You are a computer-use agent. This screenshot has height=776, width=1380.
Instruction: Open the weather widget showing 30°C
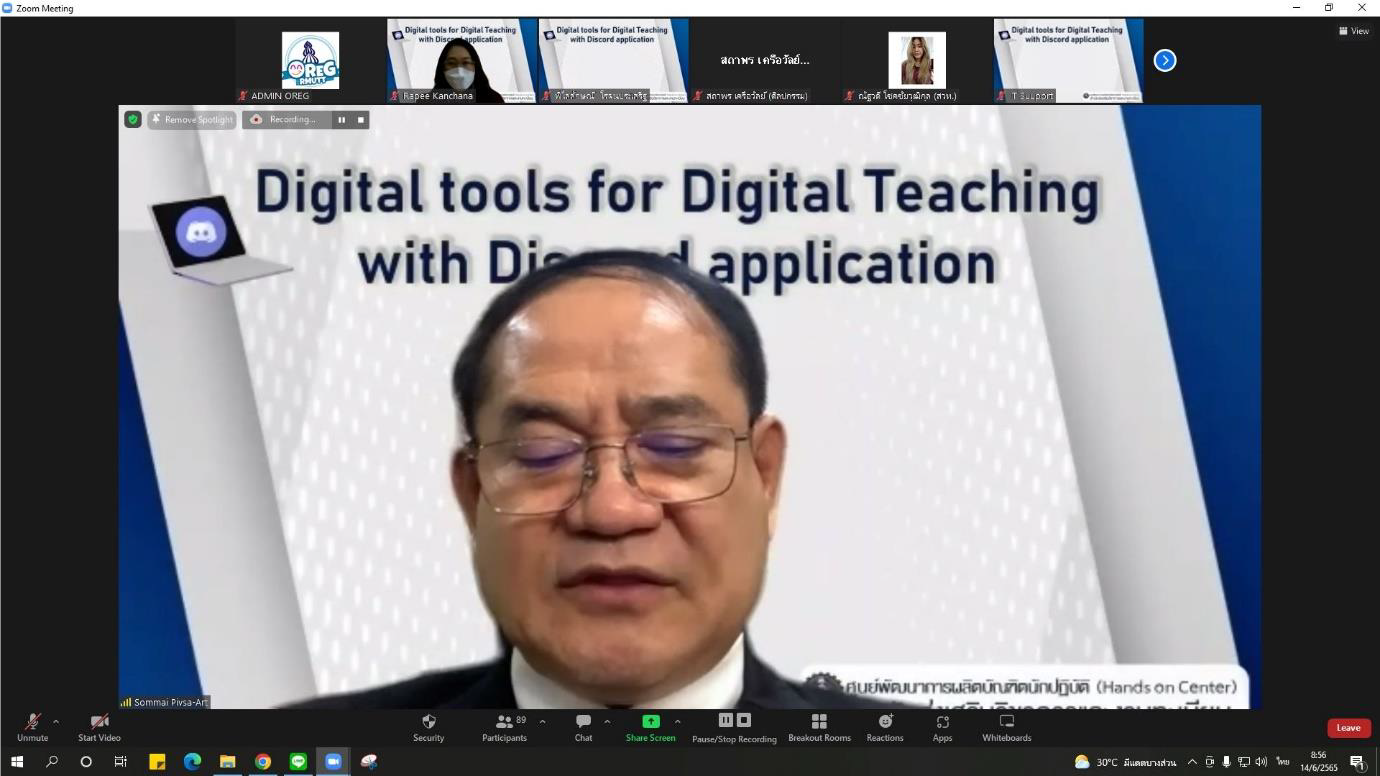pyautogui.click(x=1124, y=762)
